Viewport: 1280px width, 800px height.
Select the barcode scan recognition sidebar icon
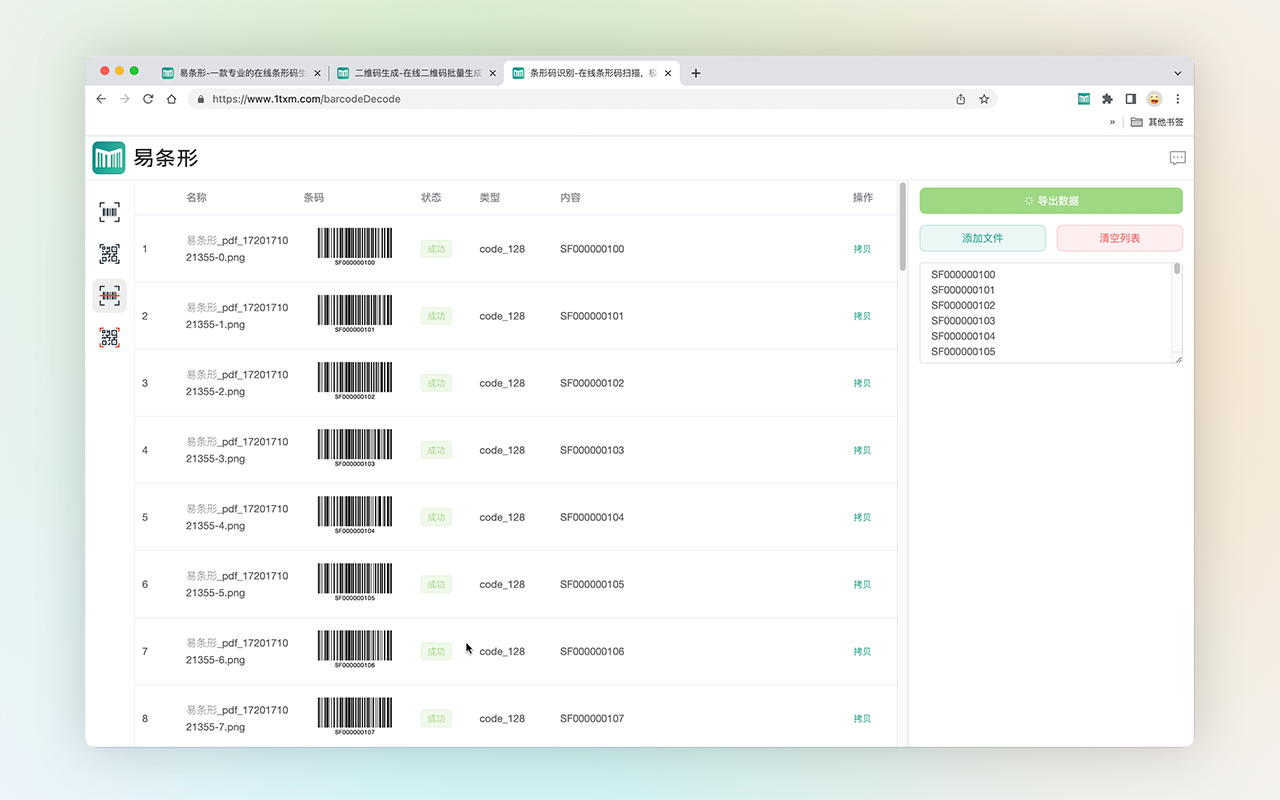(109, 296)
